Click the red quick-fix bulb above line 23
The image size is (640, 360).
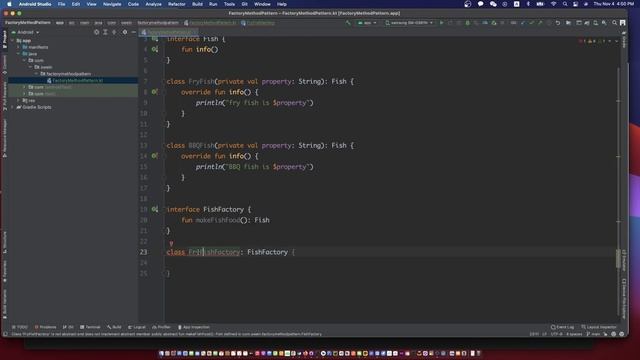click(171, 243)
